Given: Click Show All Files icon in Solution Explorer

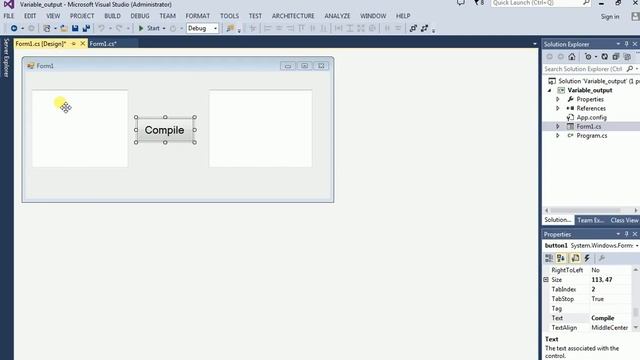Looking at the screenshot, I should (627, 57).
